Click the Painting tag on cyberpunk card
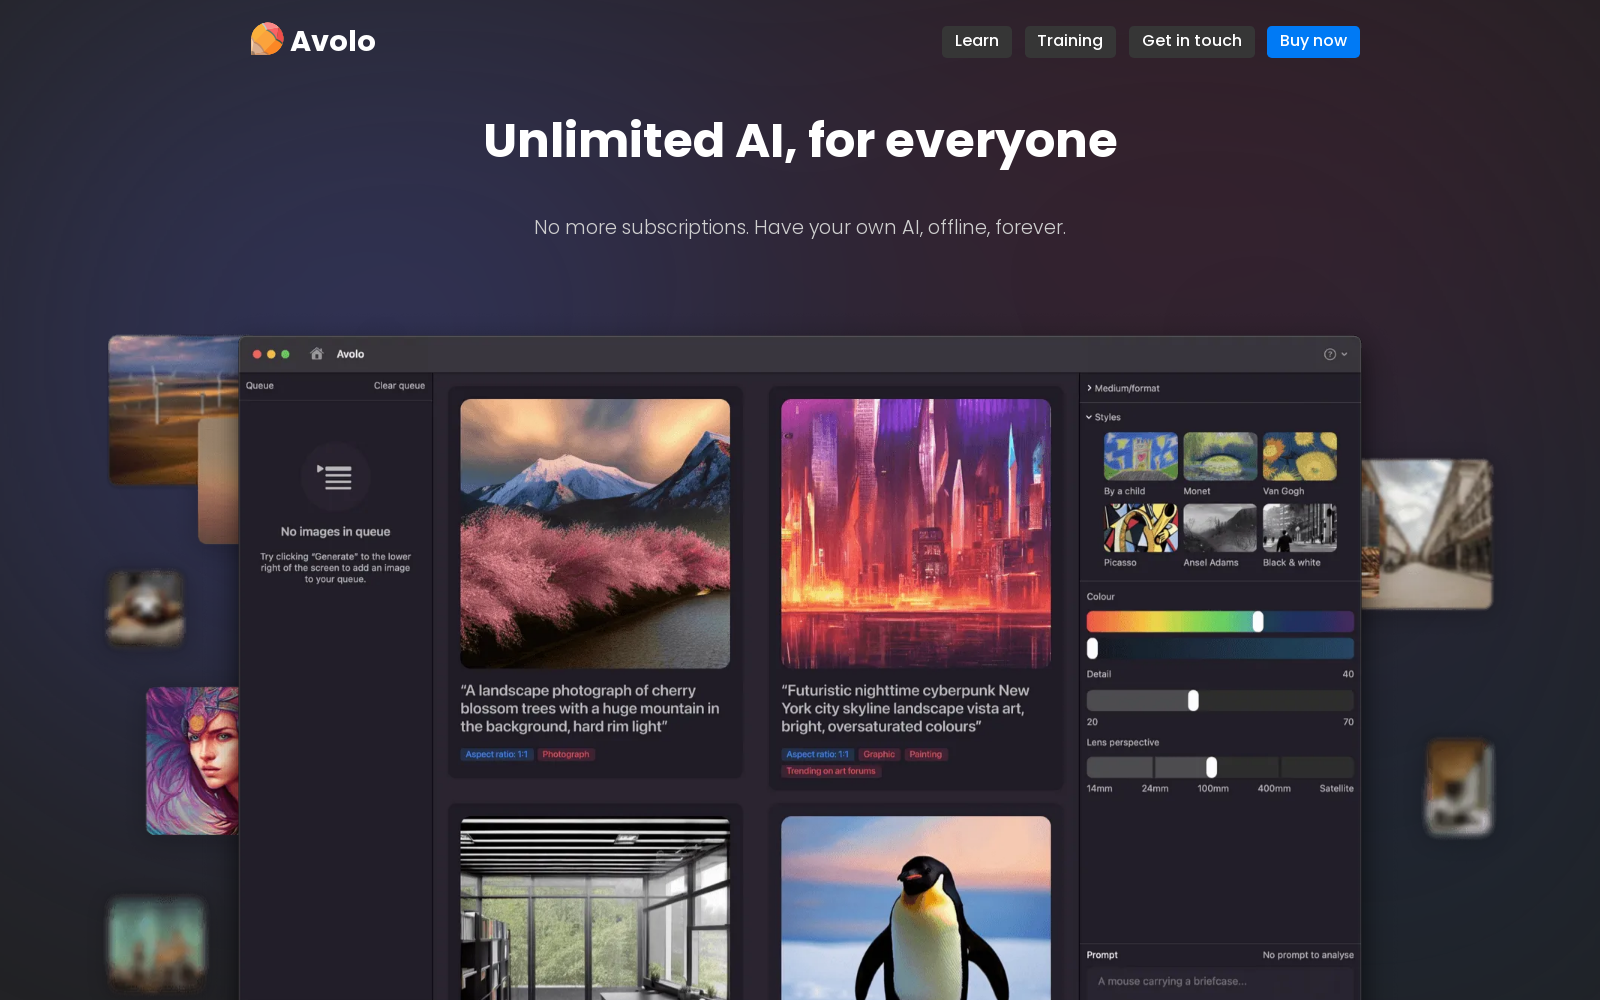The image size is (1600, 1000). pyautogui.click(x=925, y=755)
